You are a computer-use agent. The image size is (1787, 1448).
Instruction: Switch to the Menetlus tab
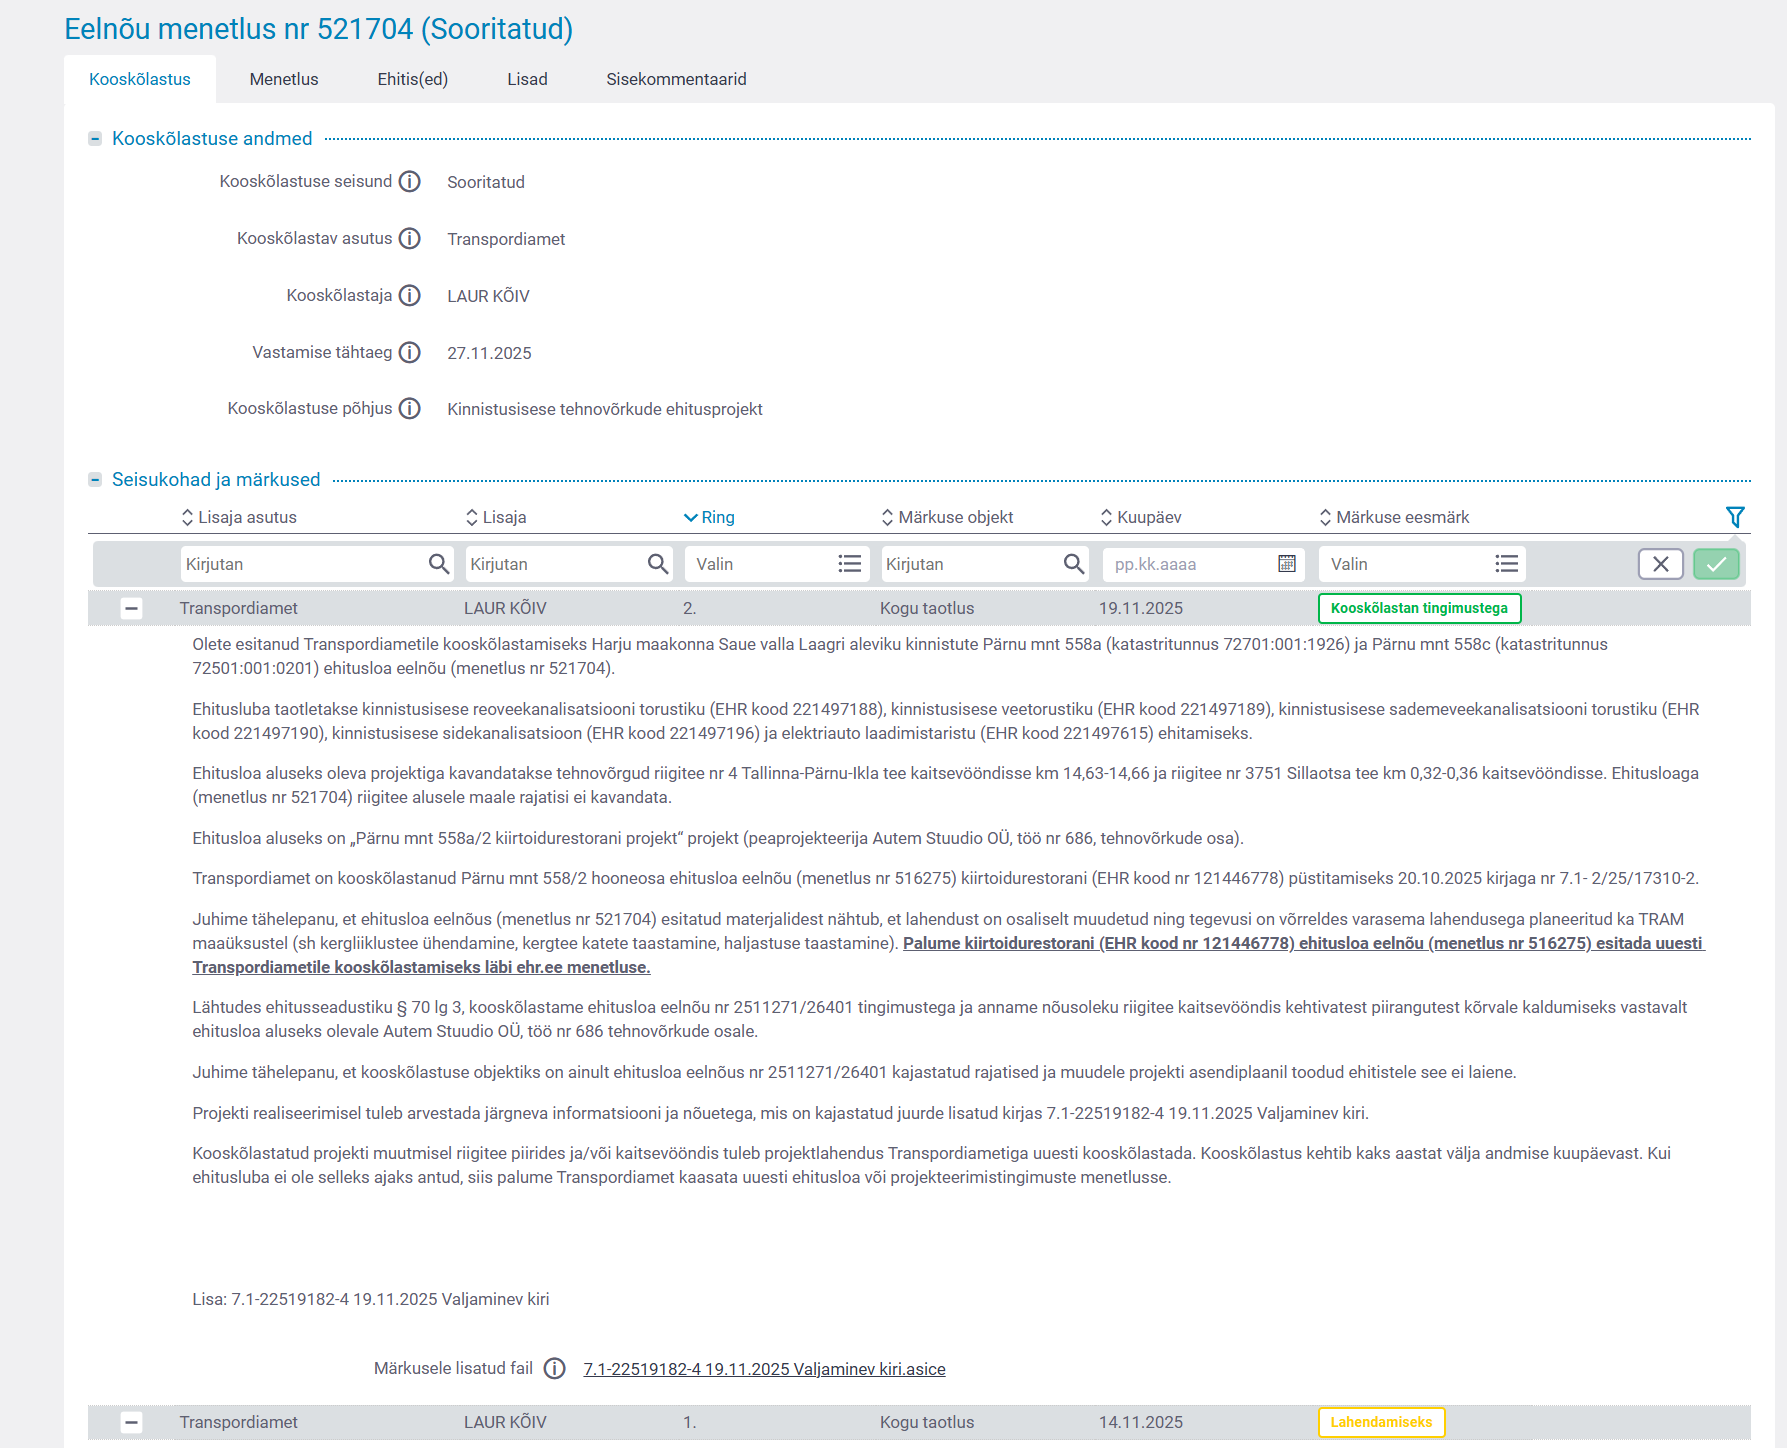tap(284, 79)
